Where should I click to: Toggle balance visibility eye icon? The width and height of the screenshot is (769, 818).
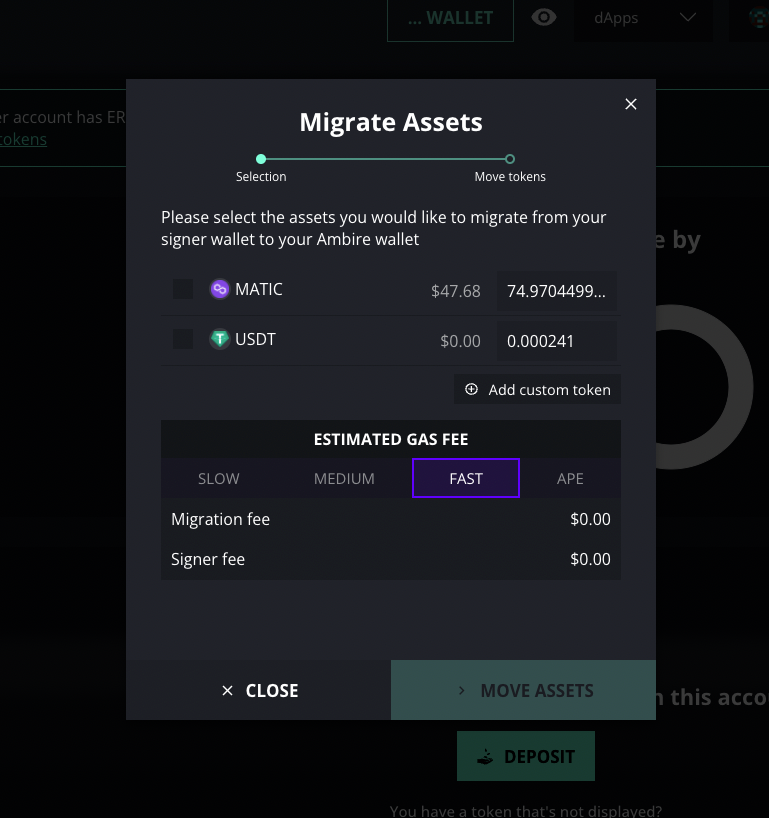pyautogui.click(x=544, y=18)
